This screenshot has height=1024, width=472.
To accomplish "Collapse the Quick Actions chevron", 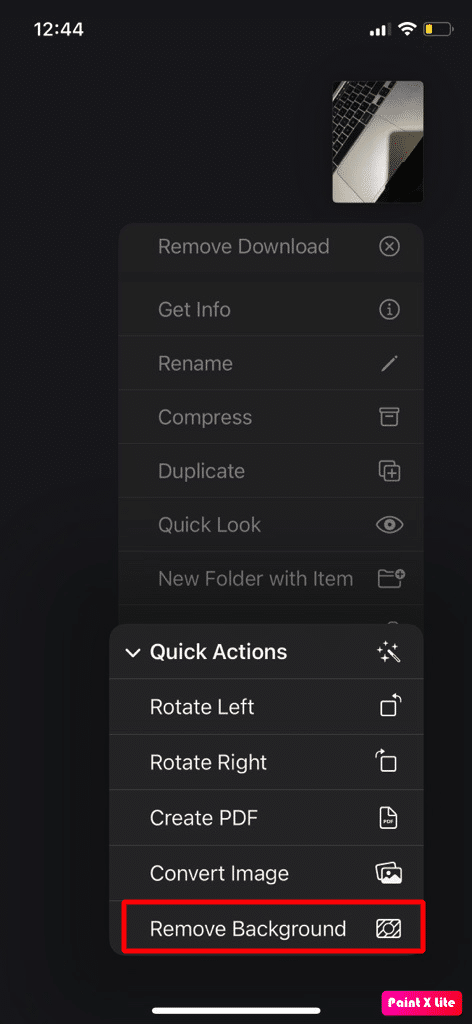I will [133, 652].
